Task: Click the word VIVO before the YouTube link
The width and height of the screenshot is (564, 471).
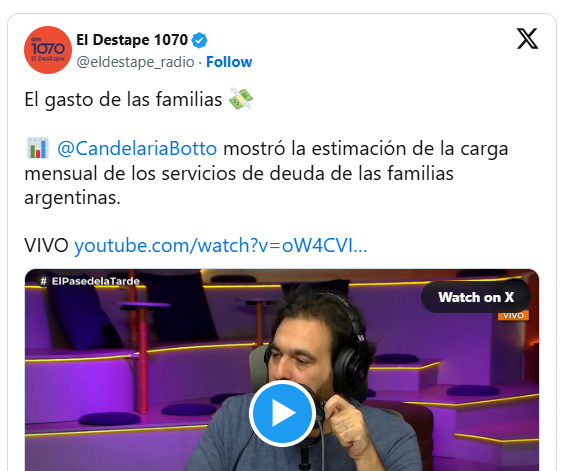Action: (x=46, y=246)
